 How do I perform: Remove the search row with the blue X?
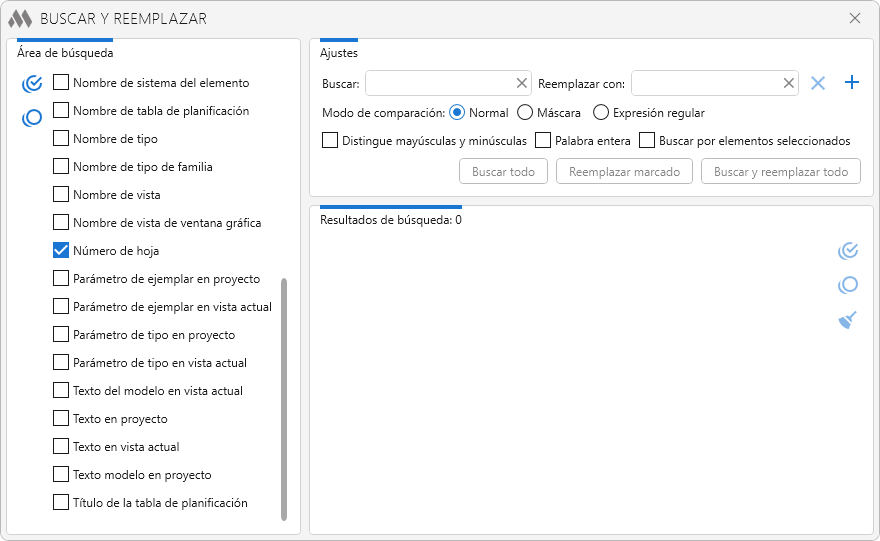point(818,83)
